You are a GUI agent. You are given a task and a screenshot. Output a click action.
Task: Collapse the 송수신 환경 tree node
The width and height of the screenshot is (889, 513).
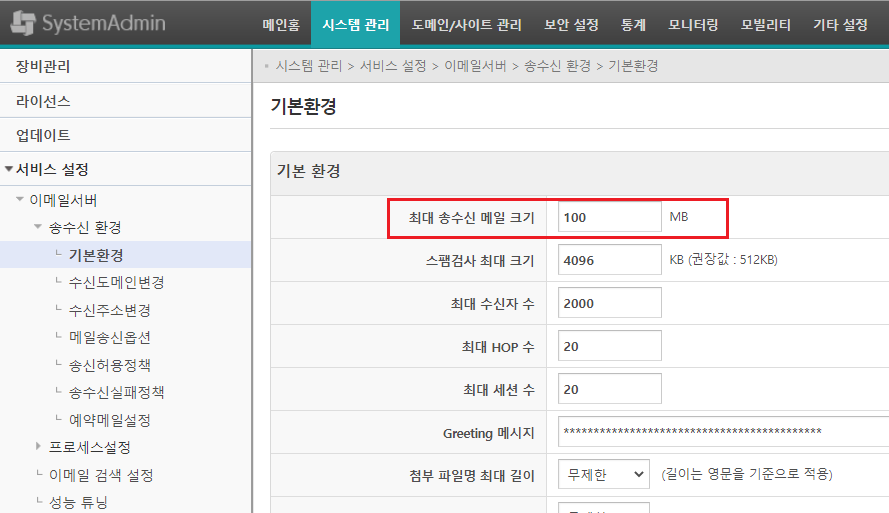point(38,227)
